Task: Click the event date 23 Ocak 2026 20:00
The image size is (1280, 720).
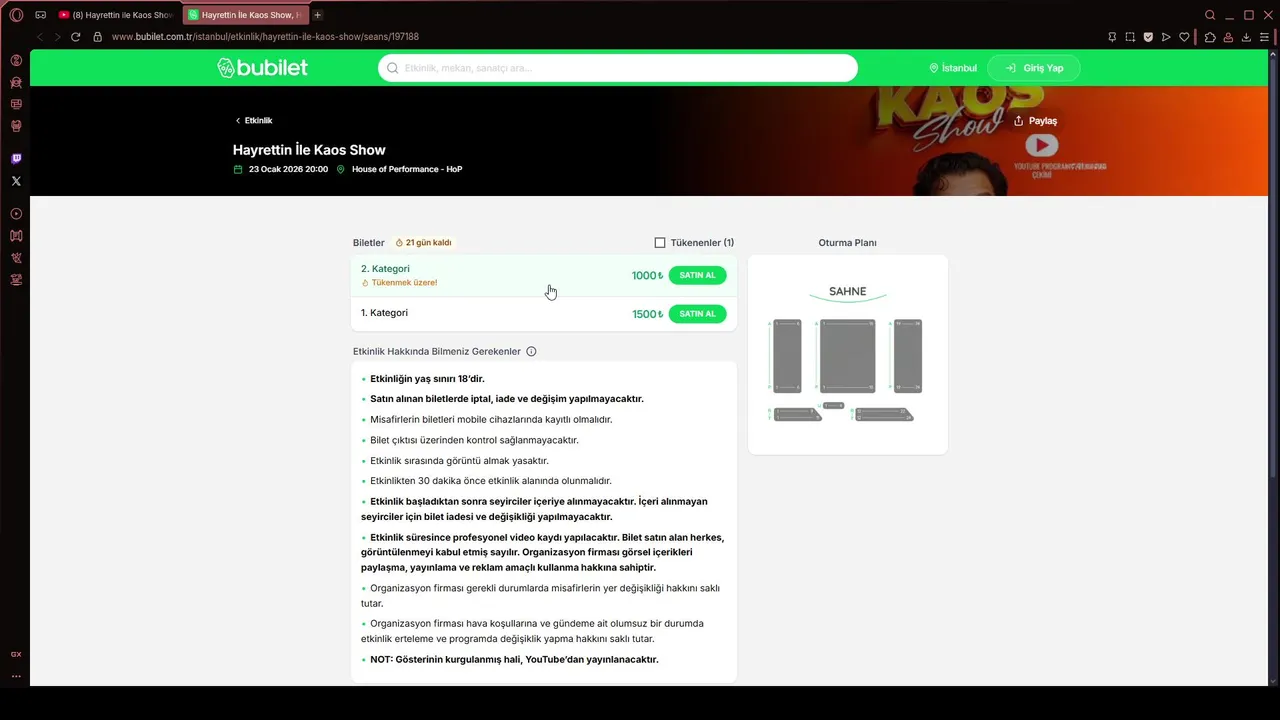Action: [x=288, y=169]
